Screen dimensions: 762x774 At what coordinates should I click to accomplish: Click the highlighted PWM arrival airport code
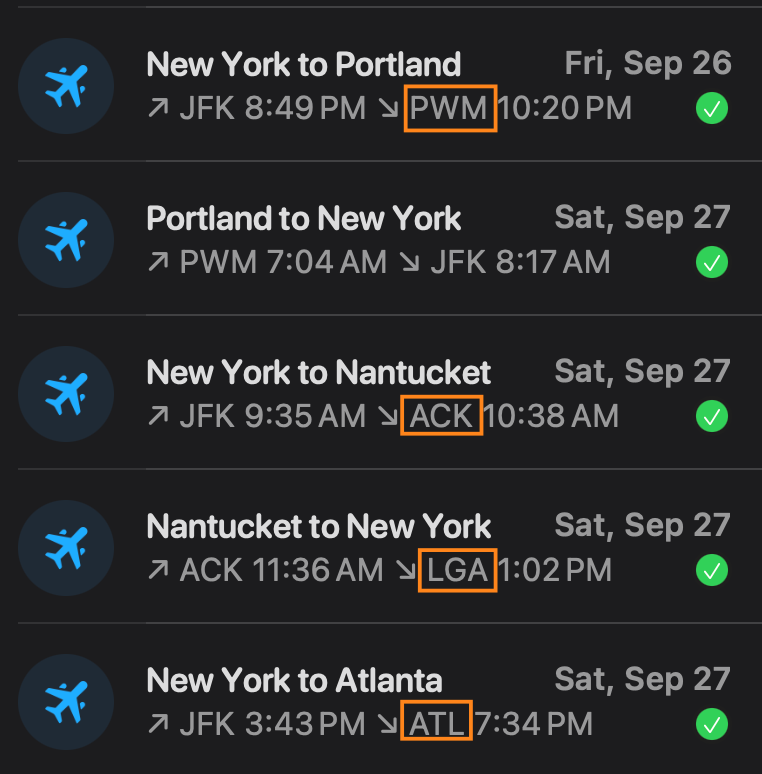(x=450, y=108)
